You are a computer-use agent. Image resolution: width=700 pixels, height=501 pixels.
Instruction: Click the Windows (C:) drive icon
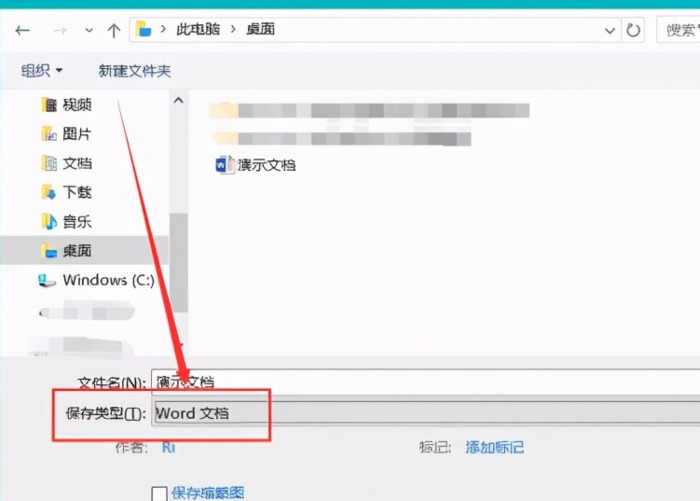click(46, 280)
